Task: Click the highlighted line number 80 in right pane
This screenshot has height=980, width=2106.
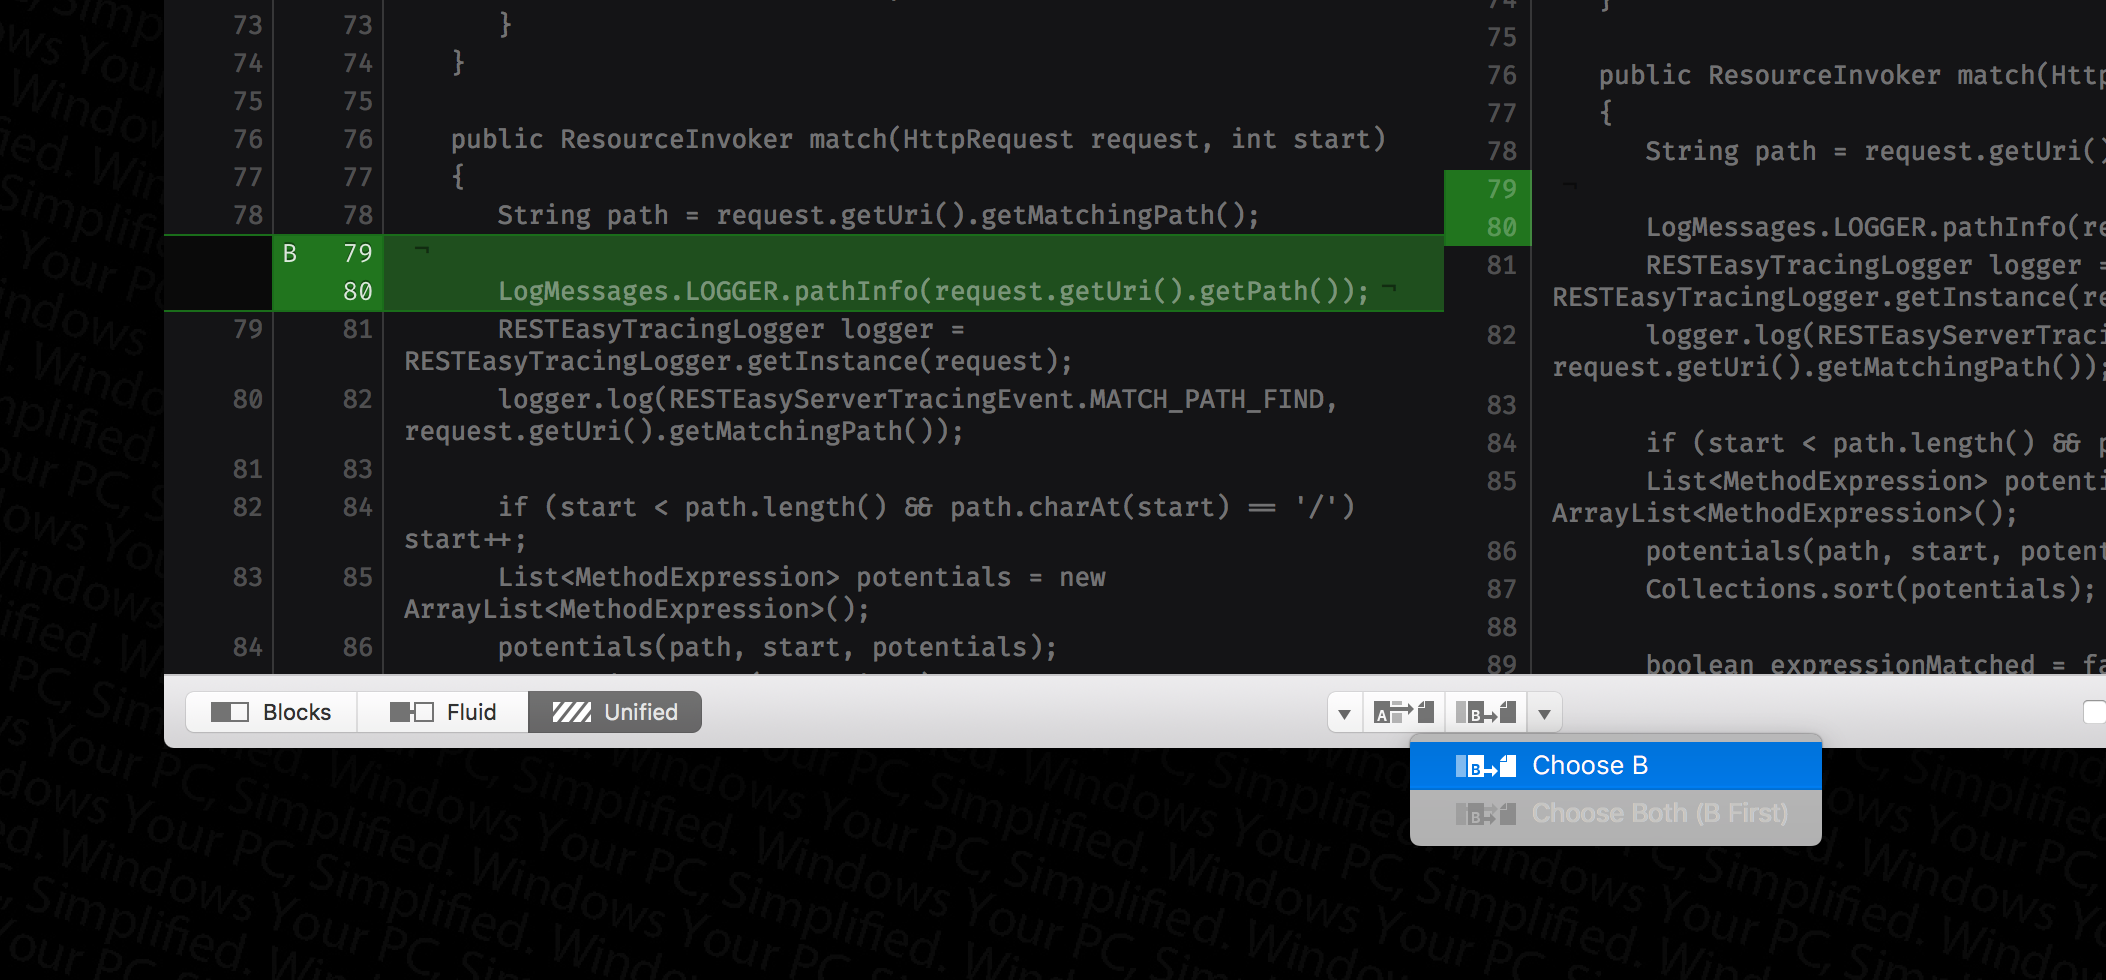Action: (x=1501, y=227)
